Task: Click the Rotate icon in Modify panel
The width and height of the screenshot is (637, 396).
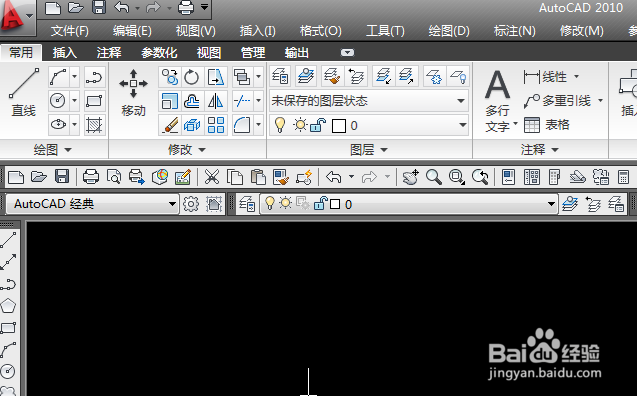Action: [191, 77]
